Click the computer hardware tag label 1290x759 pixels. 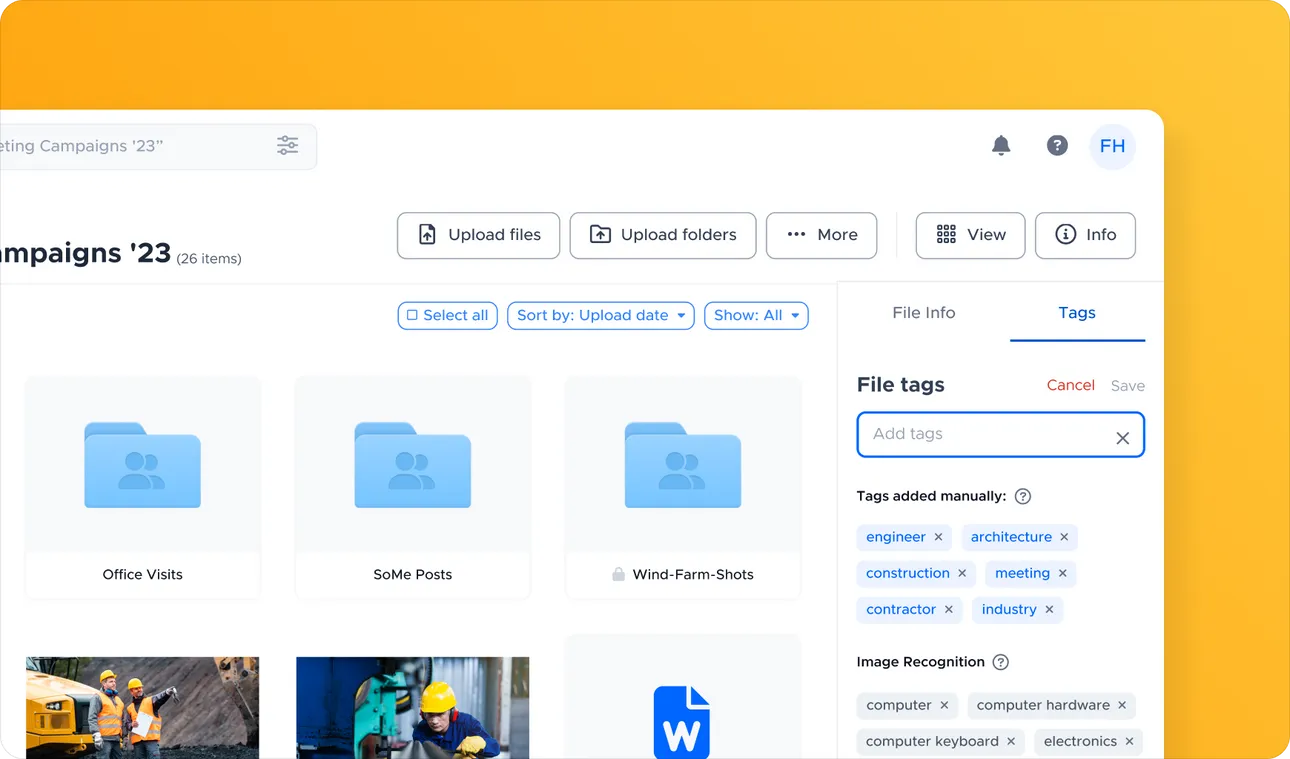pos(1043,705)
